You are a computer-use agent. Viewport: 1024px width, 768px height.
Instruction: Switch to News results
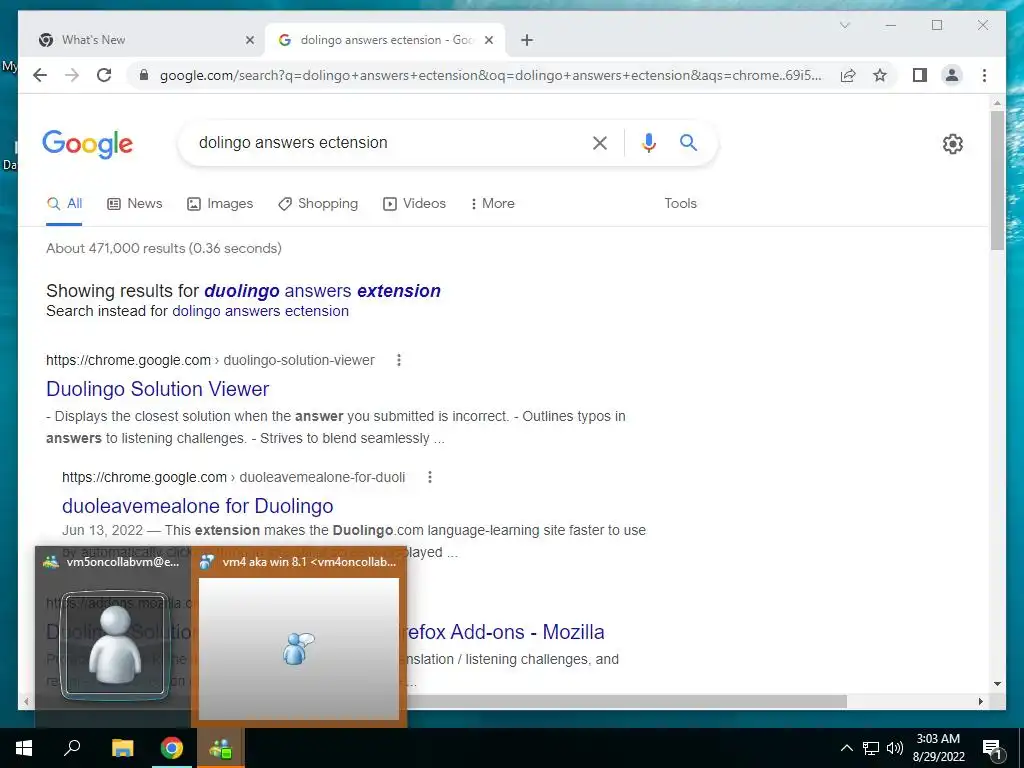(x=135, y=204)
